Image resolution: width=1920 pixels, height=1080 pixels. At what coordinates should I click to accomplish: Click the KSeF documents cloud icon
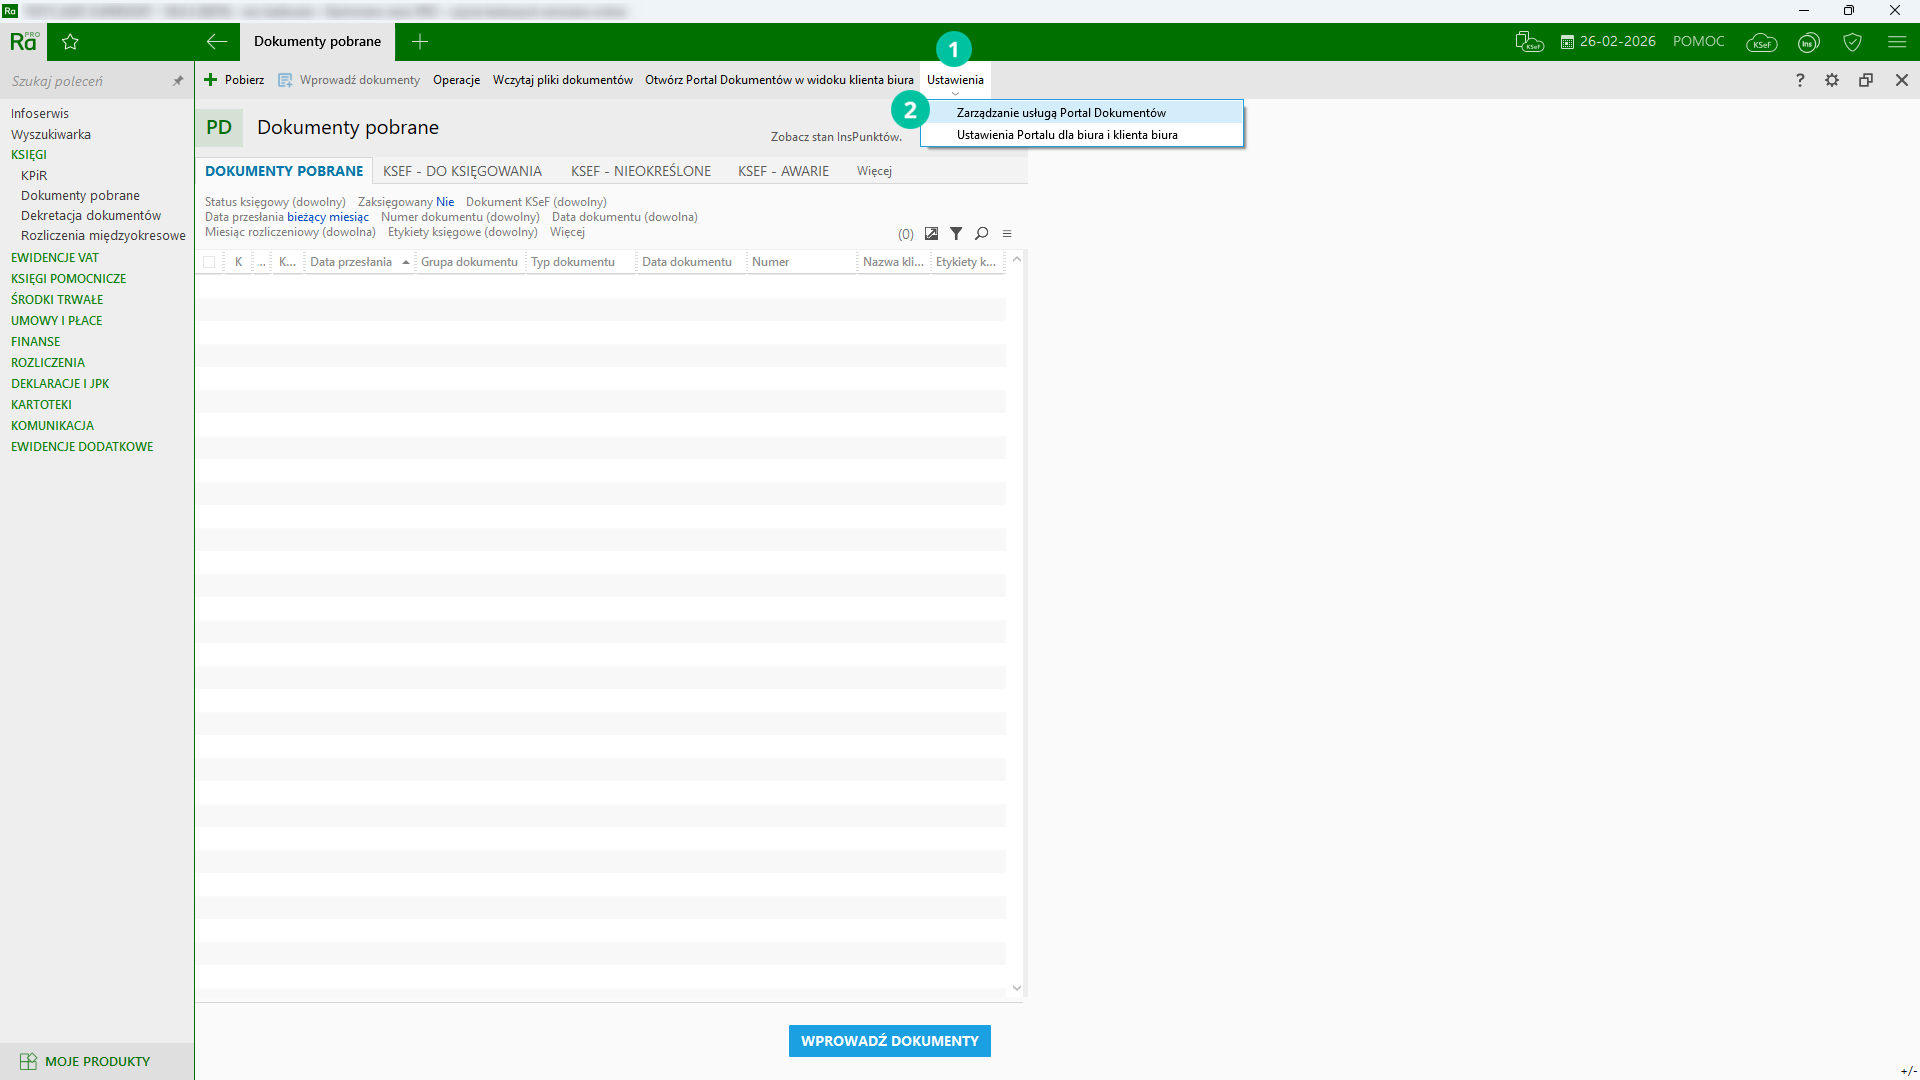point(1529,42)
